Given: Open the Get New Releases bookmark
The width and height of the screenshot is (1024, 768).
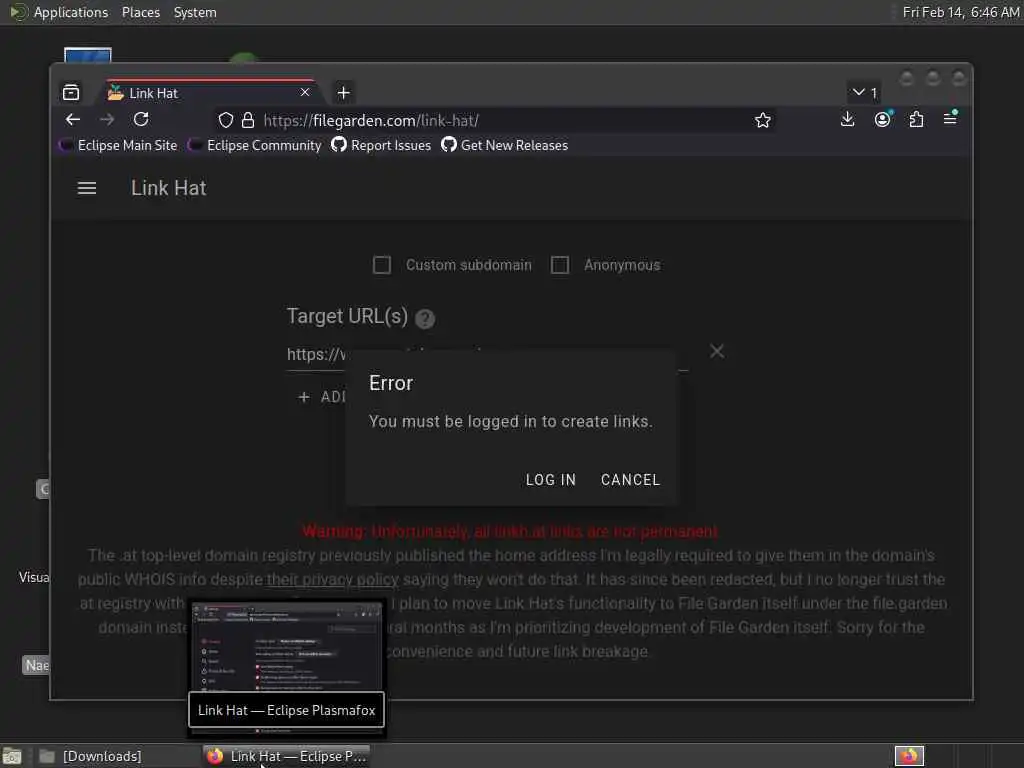Looking at the screenshot, I should pos(504,146).
